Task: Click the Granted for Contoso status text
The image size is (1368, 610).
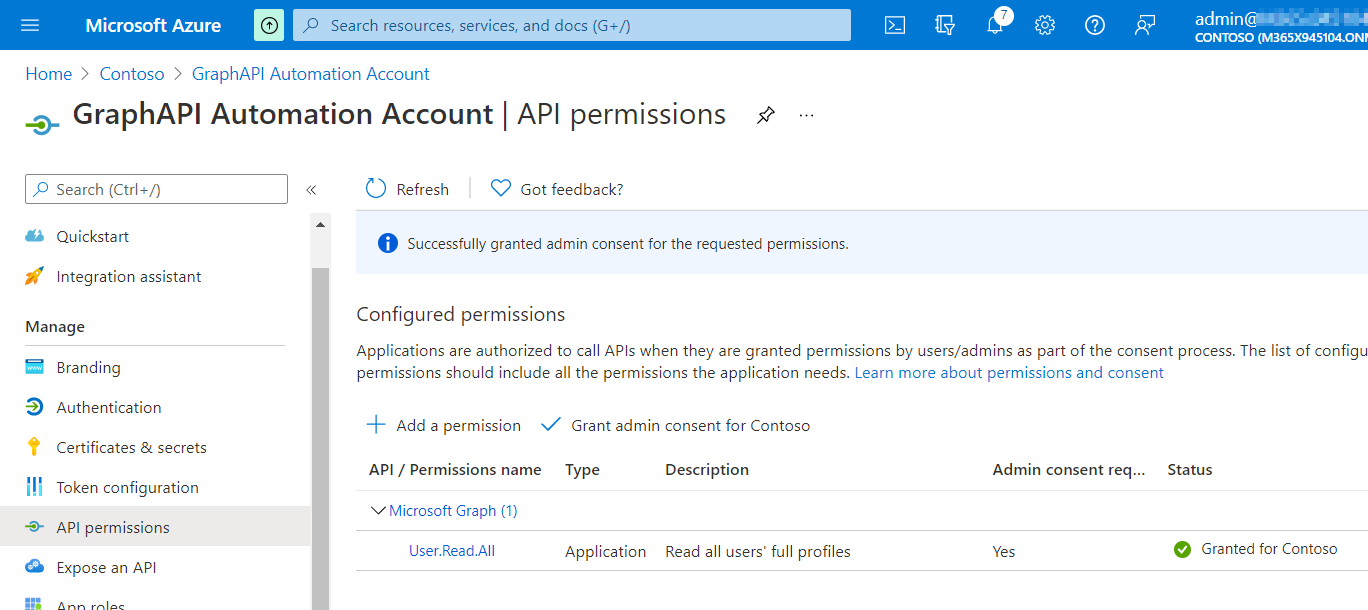Action: pyautogui.click(x=1269, y=549)
